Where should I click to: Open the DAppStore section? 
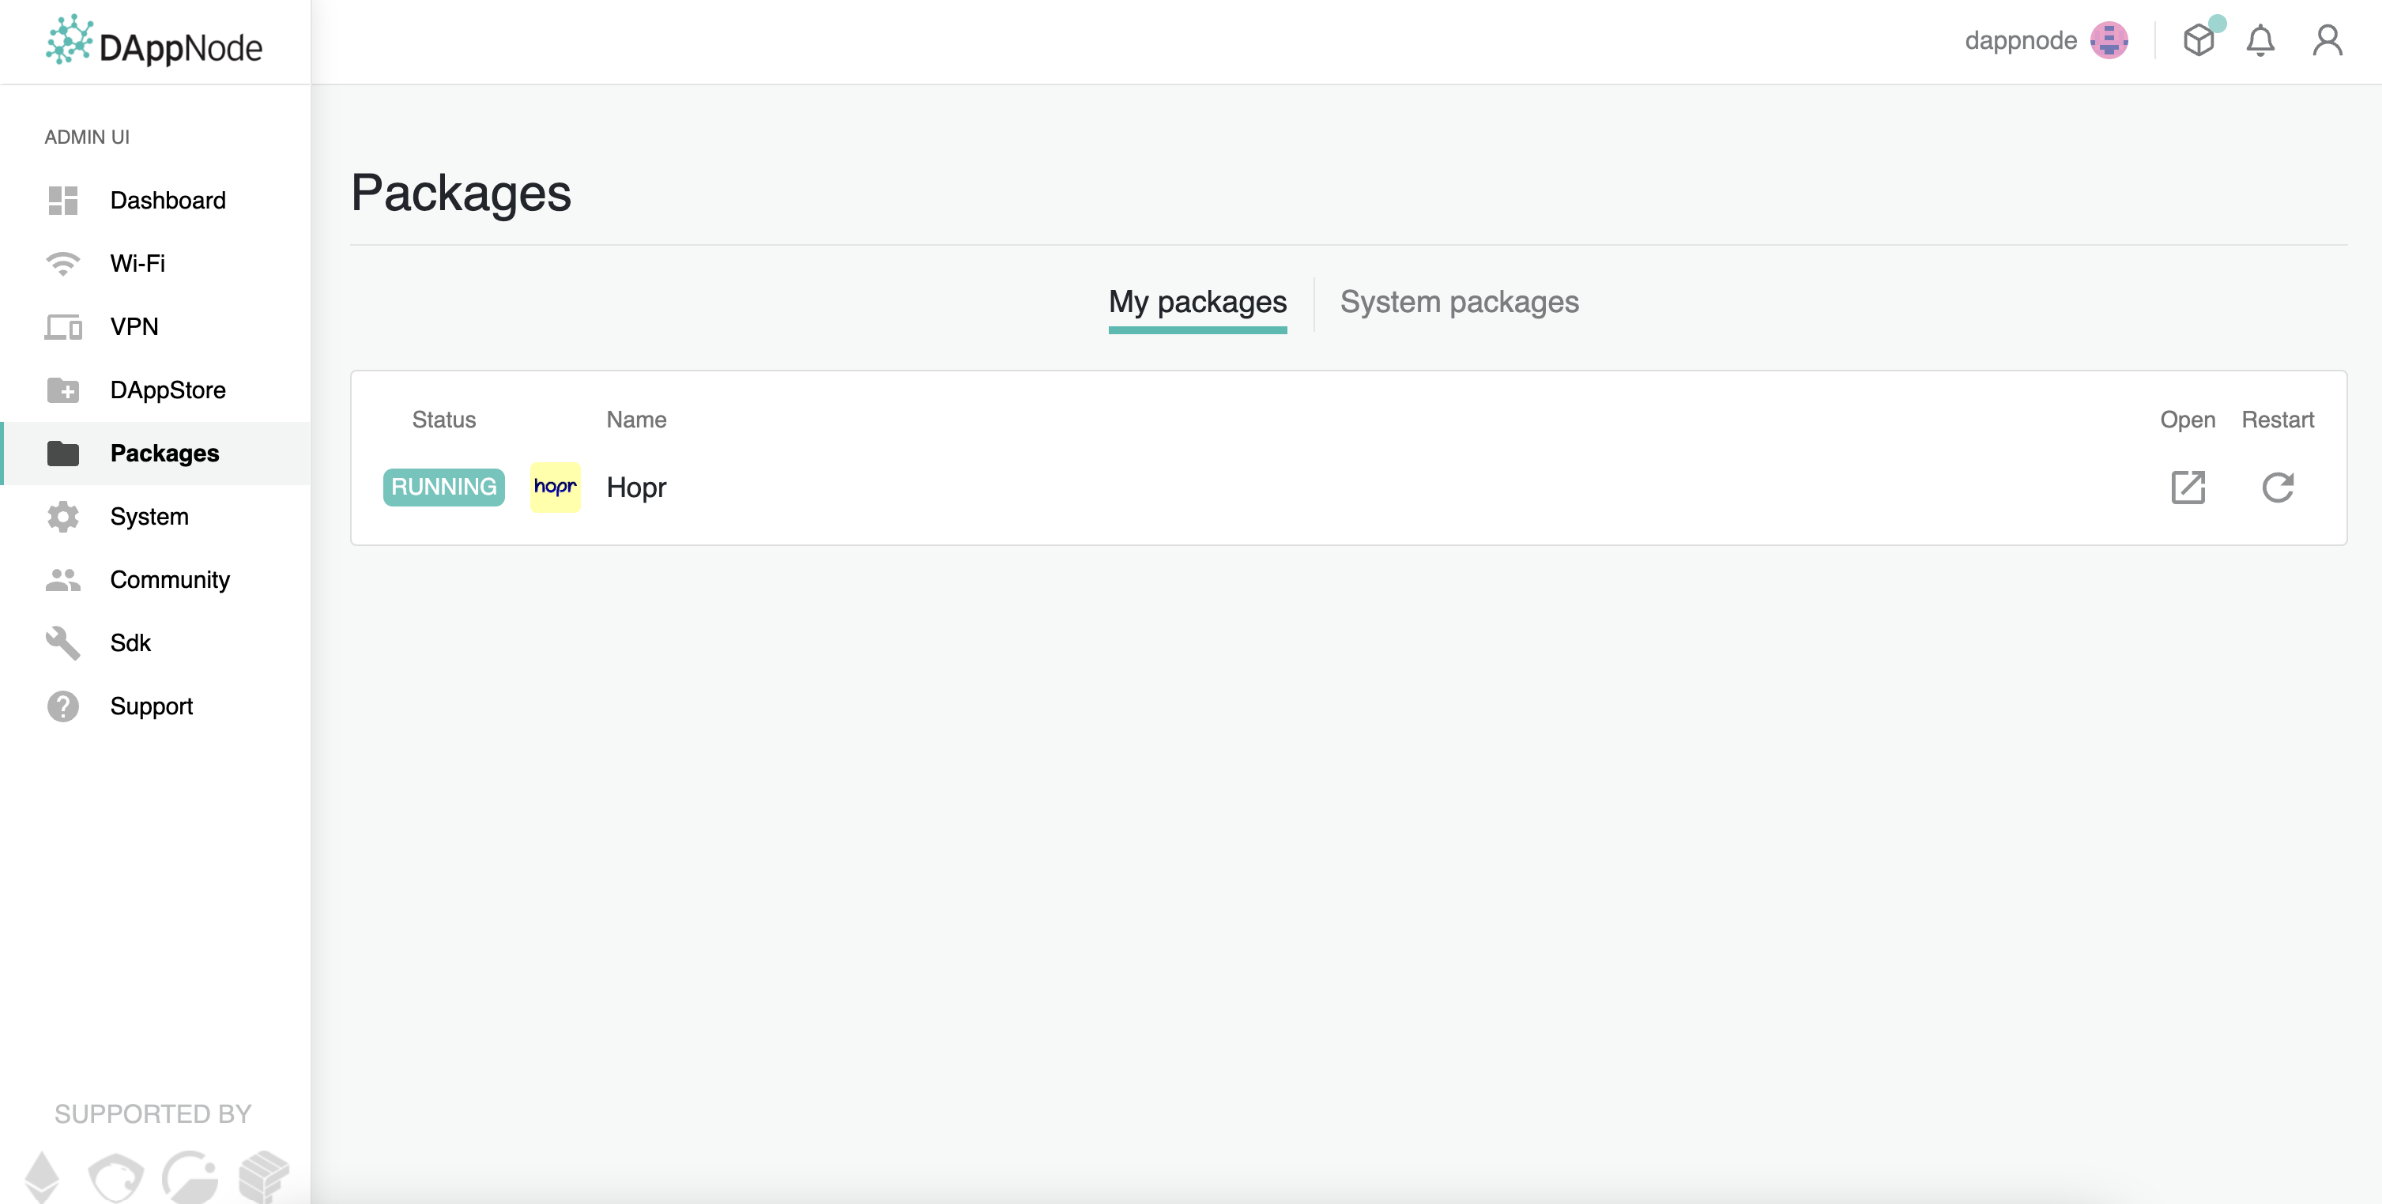168,390
